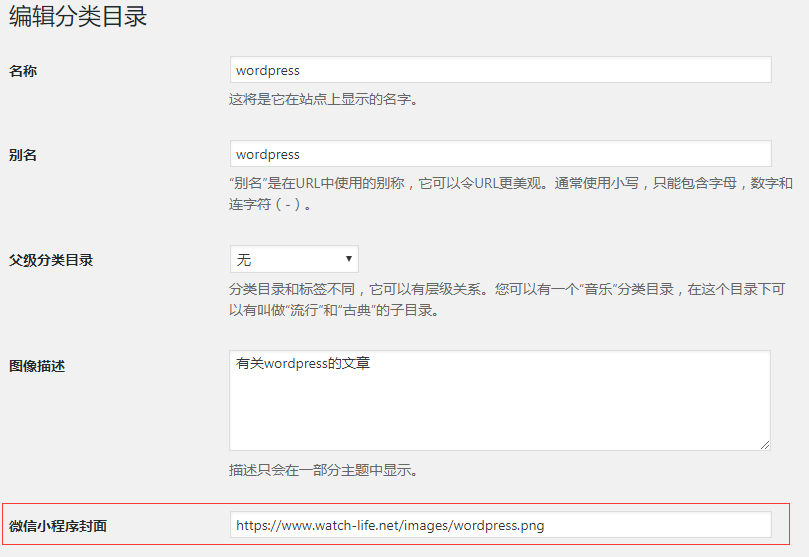Click the 微信小程序封面 URL input field

click(x=500, y=525)
